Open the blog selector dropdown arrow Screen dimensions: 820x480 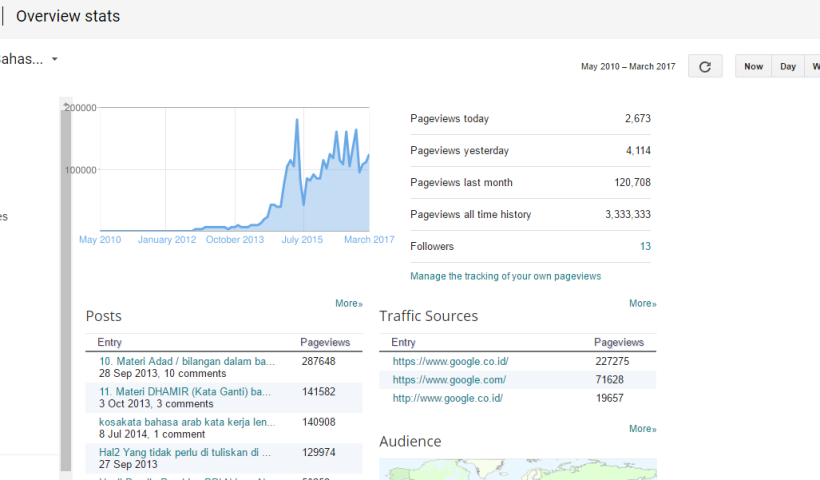(55, 59)
